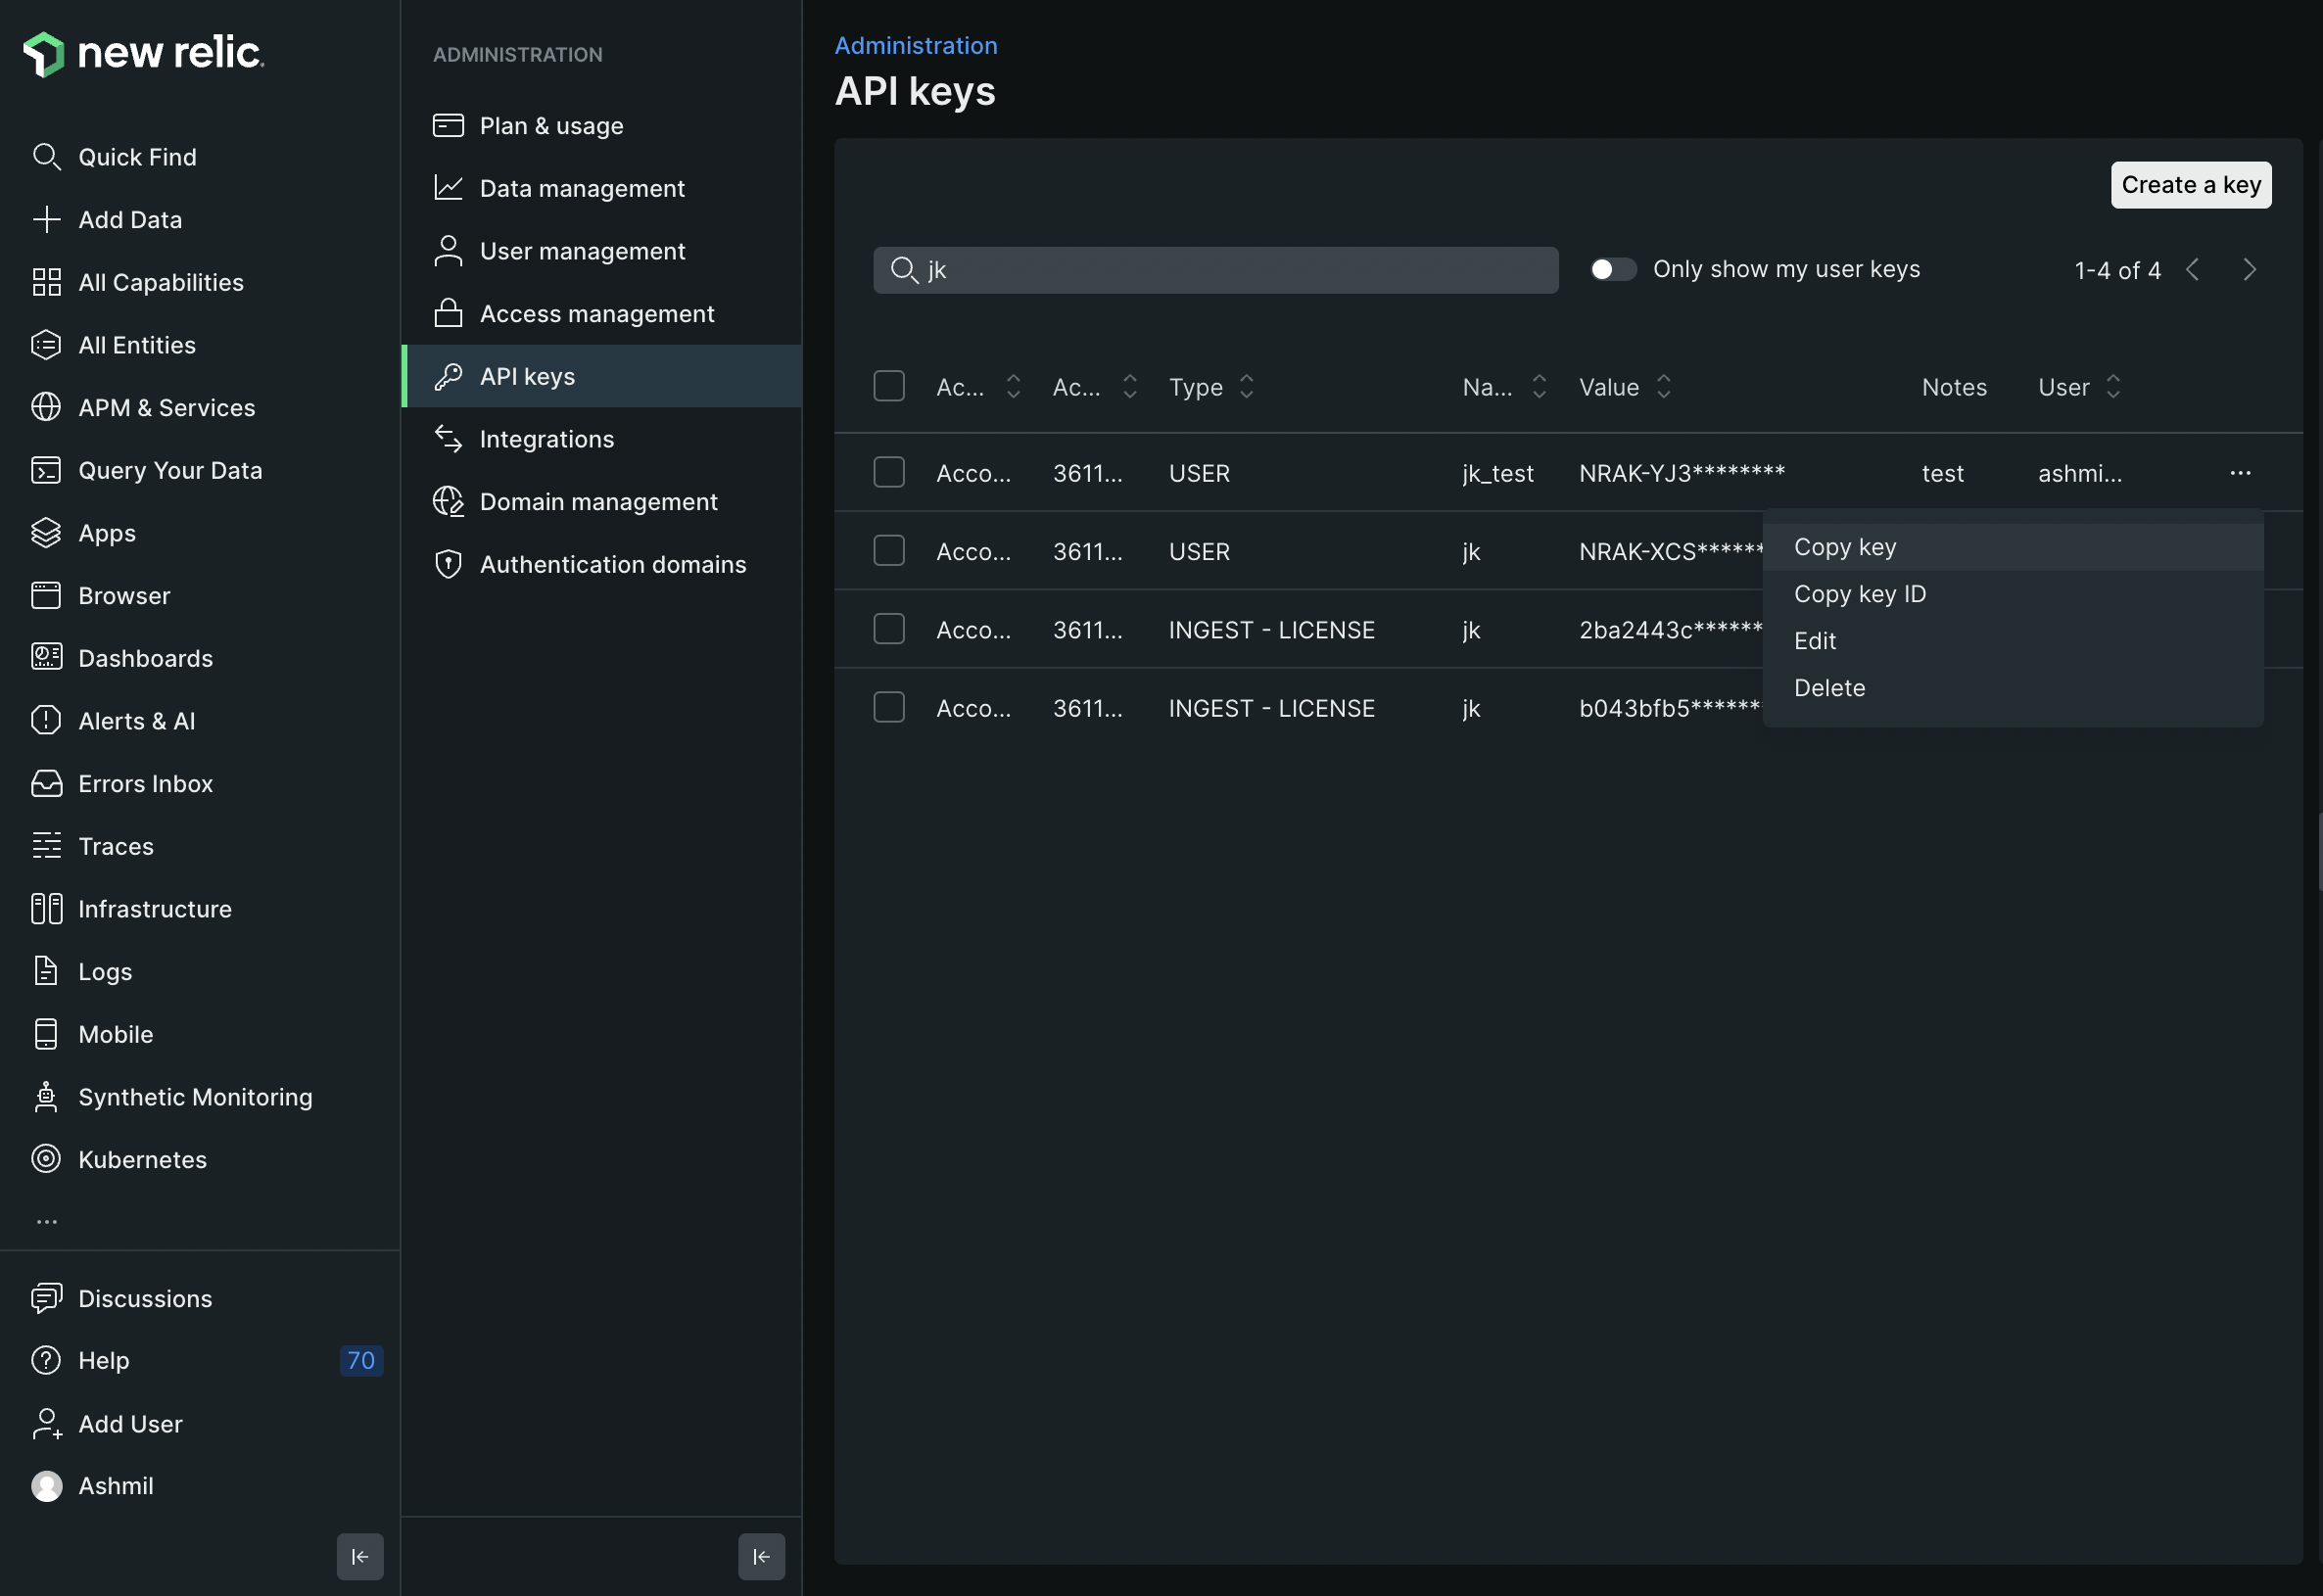2323x1596 pixels.
Task: Click the Notes column header
Action: click(x=1954, y=387)
